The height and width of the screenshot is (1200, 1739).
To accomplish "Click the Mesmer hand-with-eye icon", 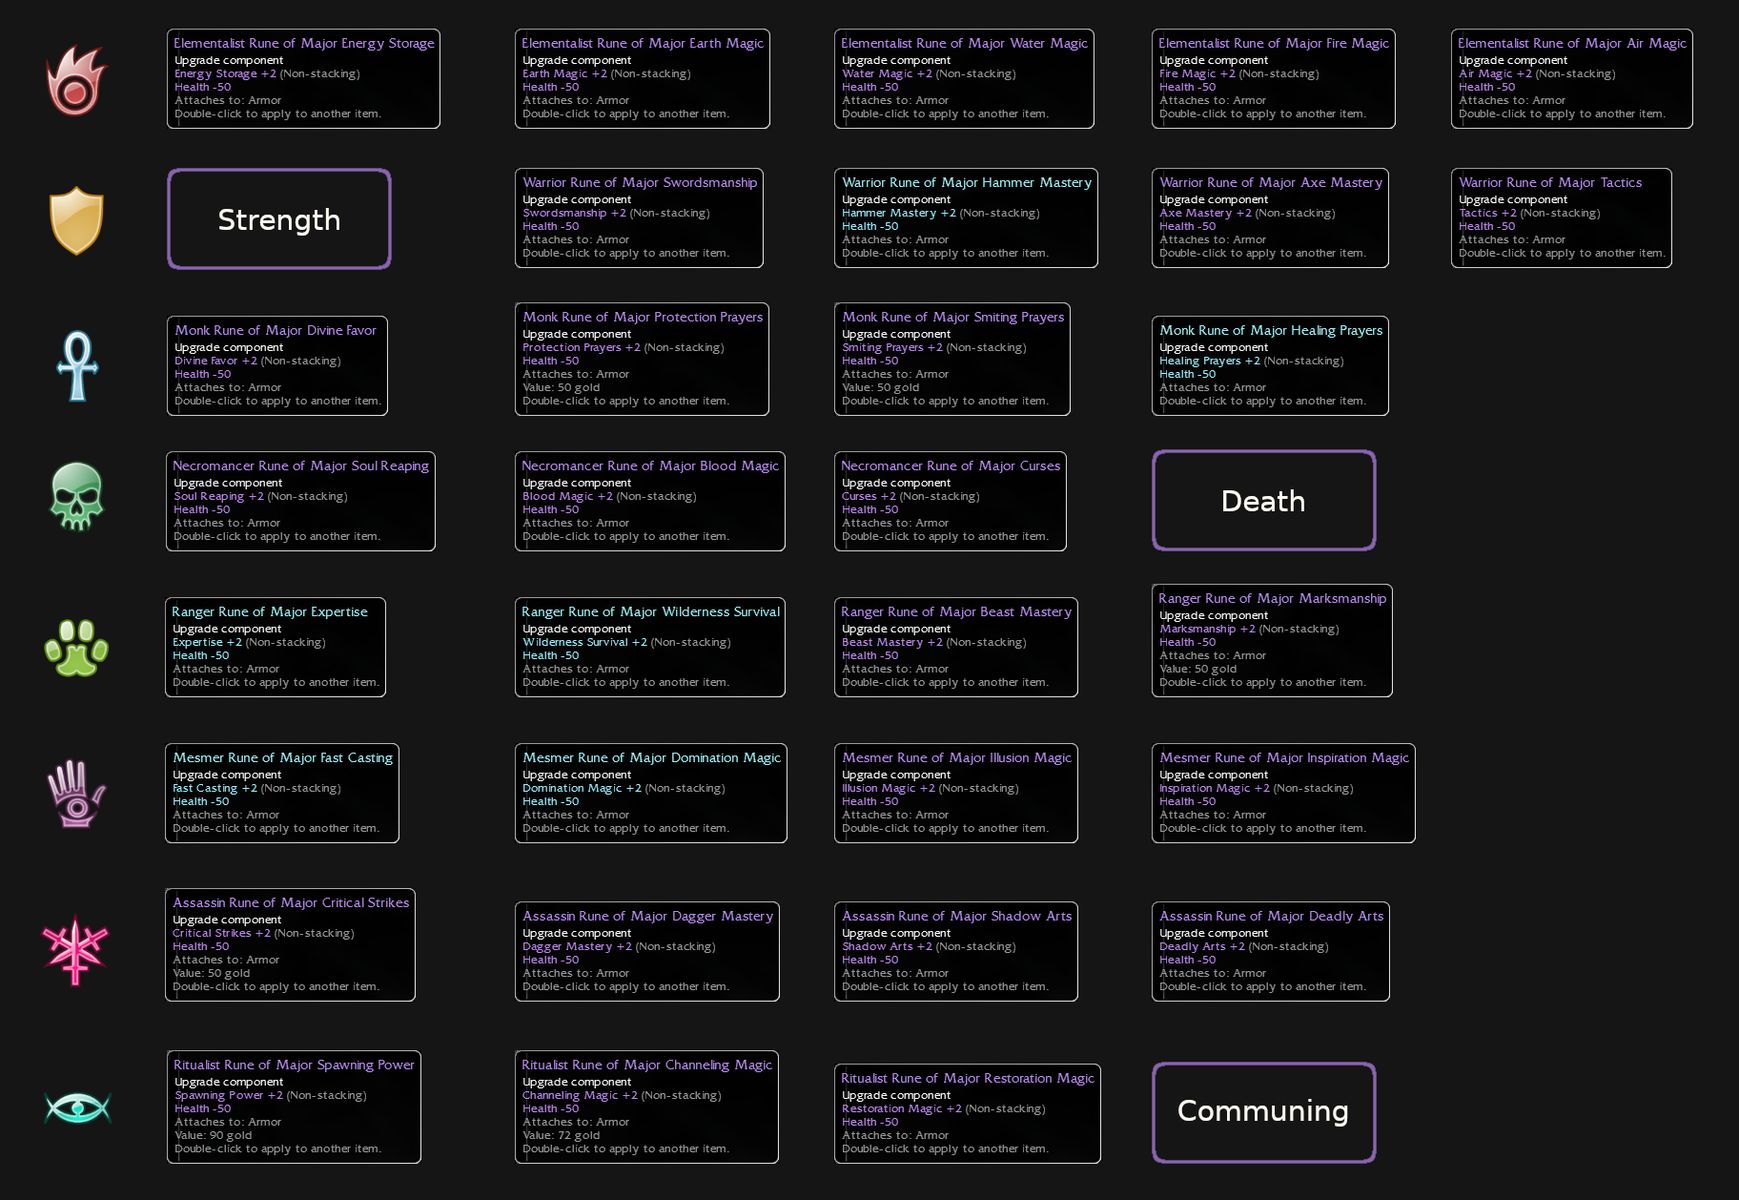I will pos(77,793).
